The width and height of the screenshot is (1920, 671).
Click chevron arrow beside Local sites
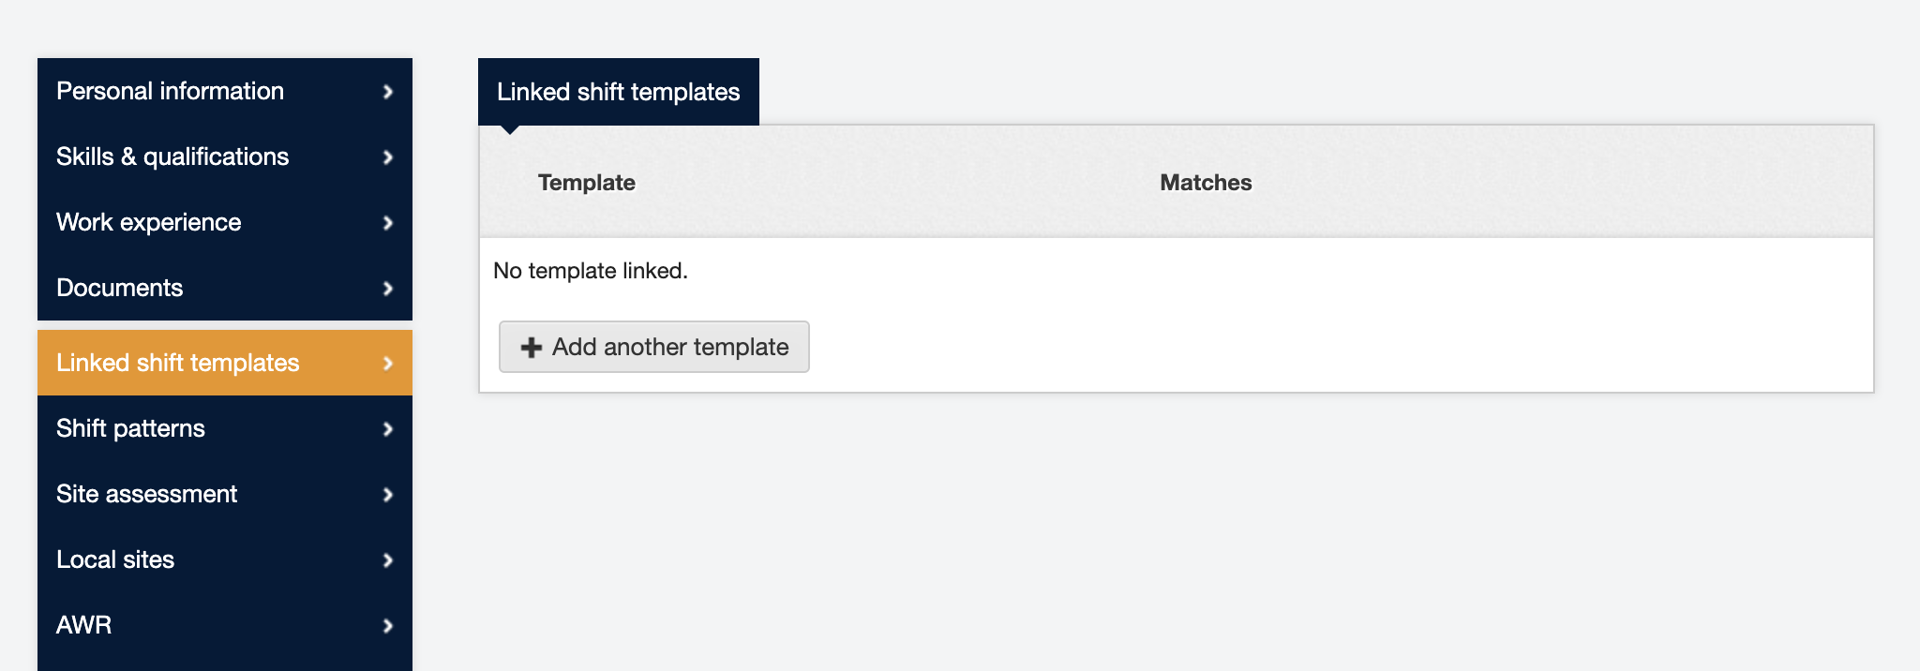coord(388,560)
